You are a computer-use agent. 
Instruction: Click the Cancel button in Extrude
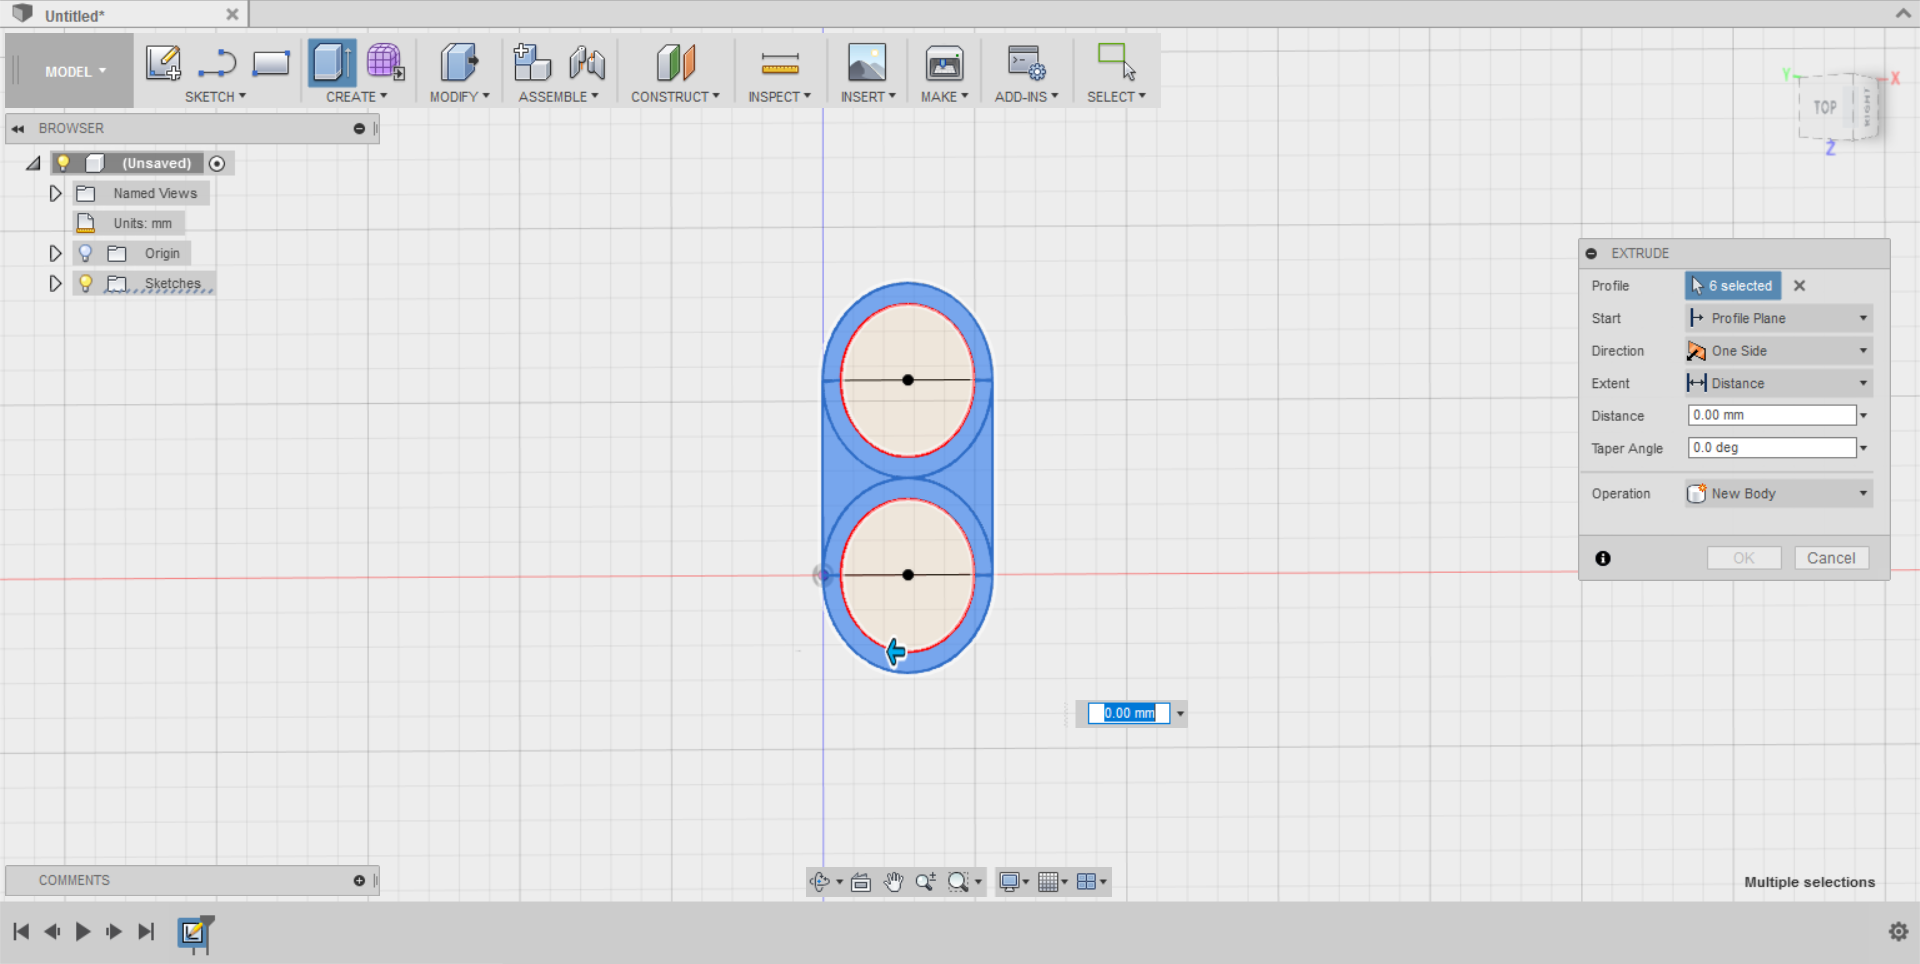(1831, 558)
